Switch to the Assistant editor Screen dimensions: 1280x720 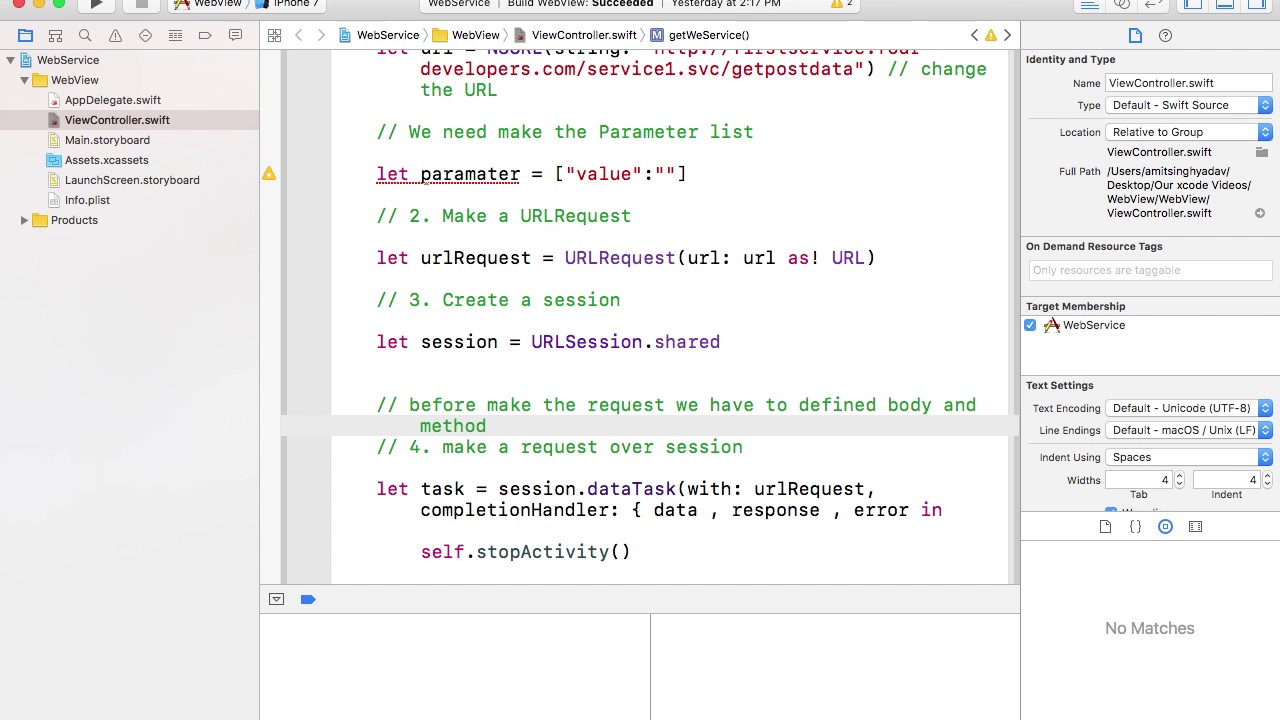[1122, 4]
